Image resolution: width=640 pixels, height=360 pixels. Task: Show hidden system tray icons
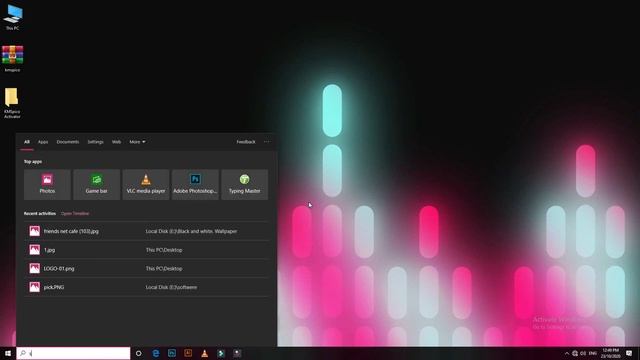pos(567,353)
